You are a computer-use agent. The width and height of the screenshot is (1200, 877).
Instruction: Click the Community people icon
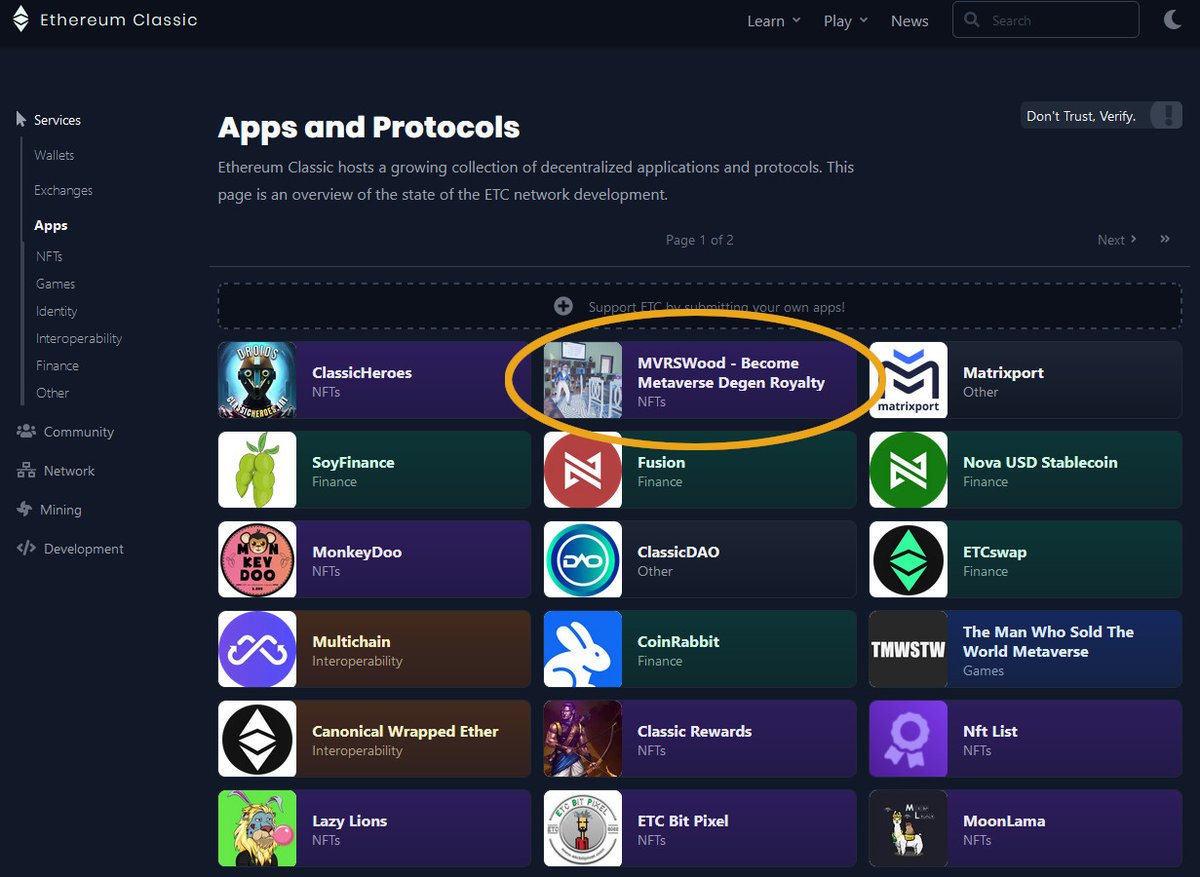25,432
